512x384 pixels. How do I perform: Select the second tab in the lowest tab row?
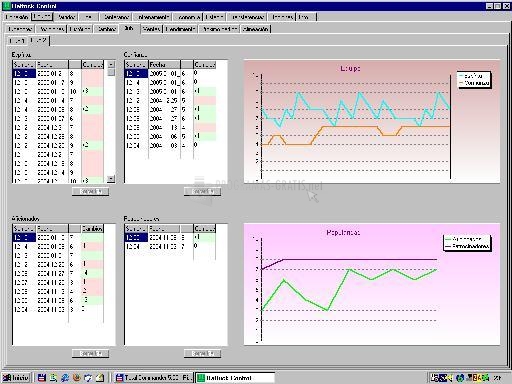click(39, 41)
